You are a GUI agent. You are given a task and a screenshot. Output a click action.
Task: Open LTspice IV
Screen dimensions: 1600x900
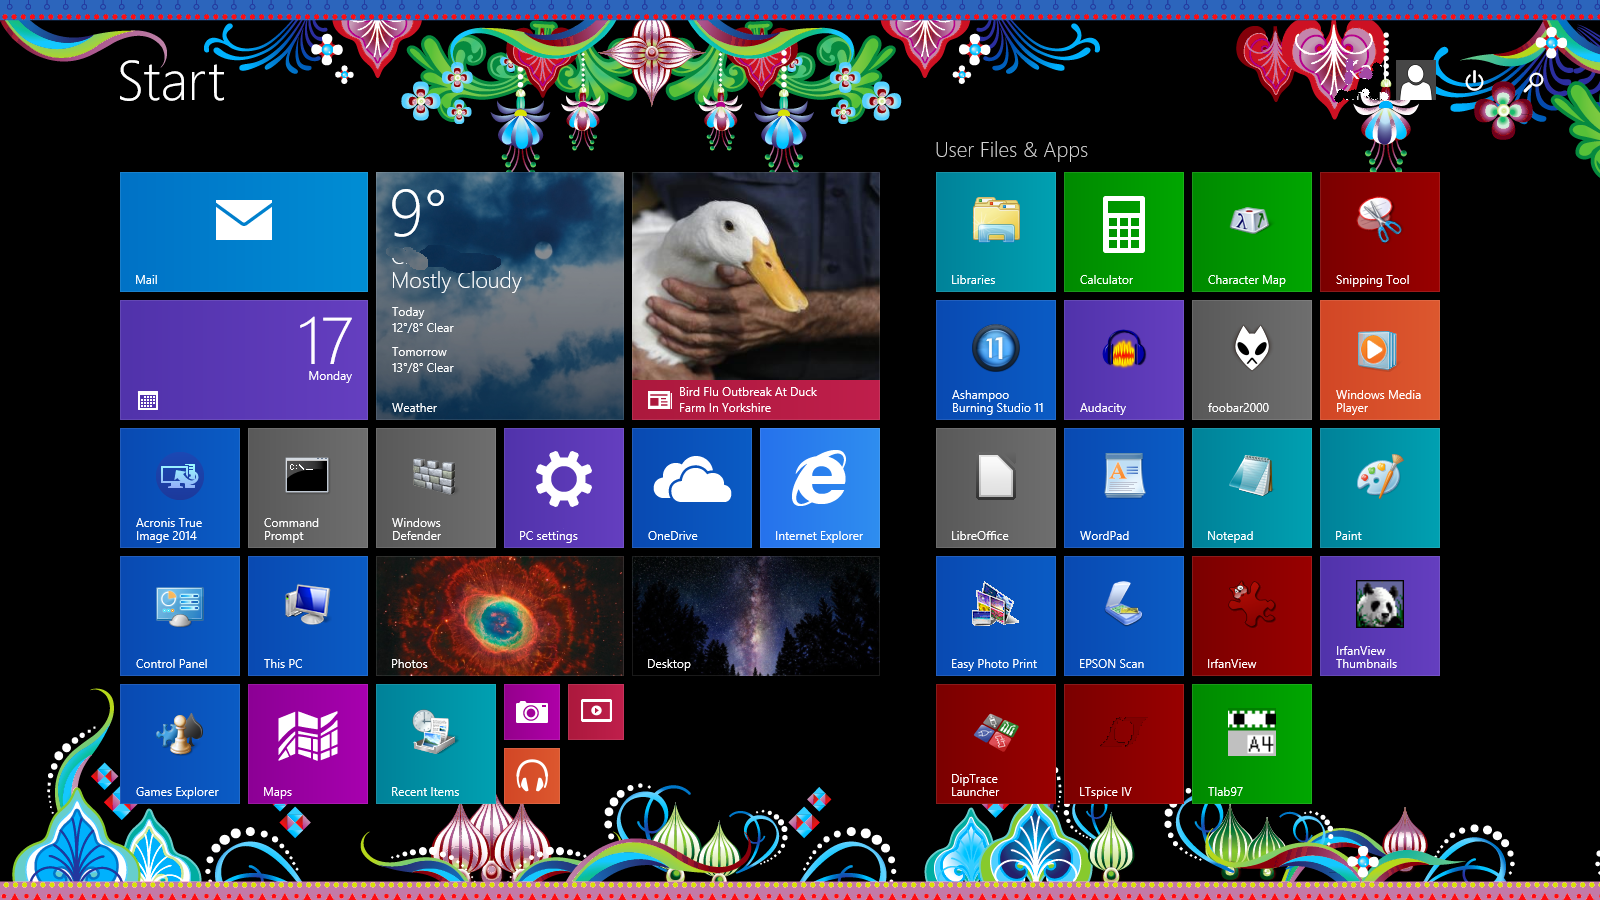pos(1124,744)
